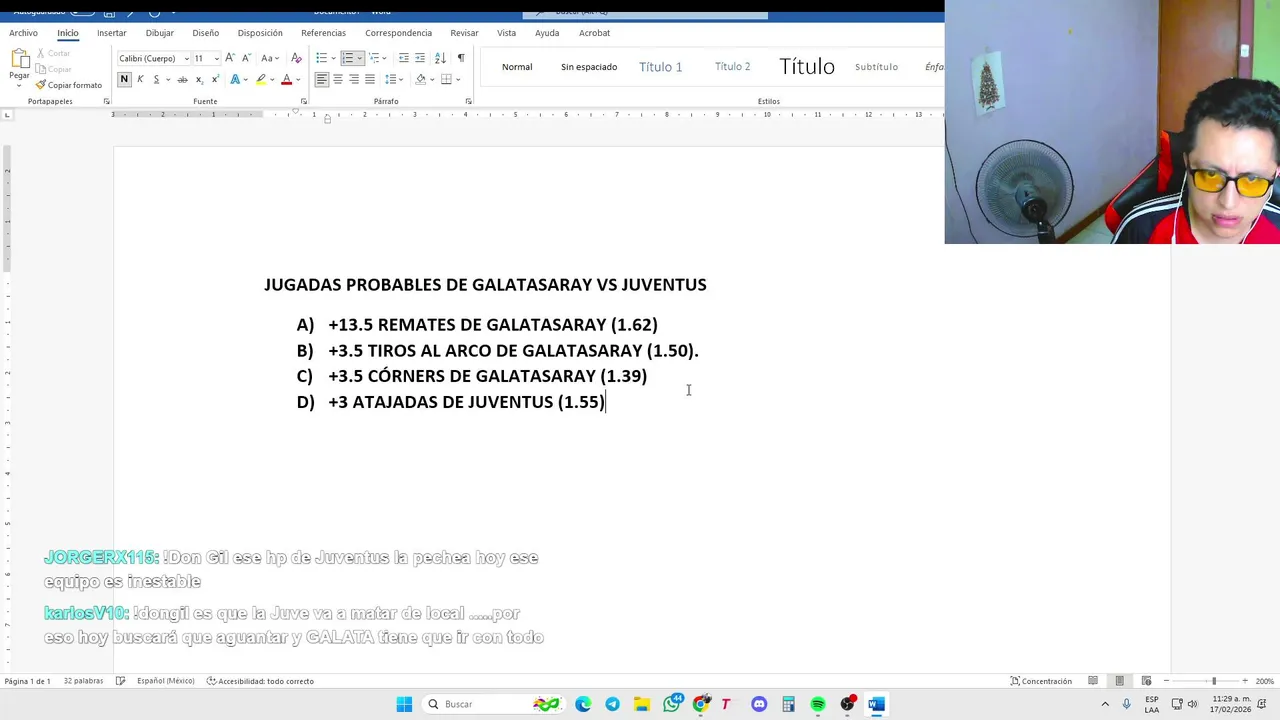Switch to Web layout view icon
Viewport: 1280px width, 720px height.
point(1146,681)
